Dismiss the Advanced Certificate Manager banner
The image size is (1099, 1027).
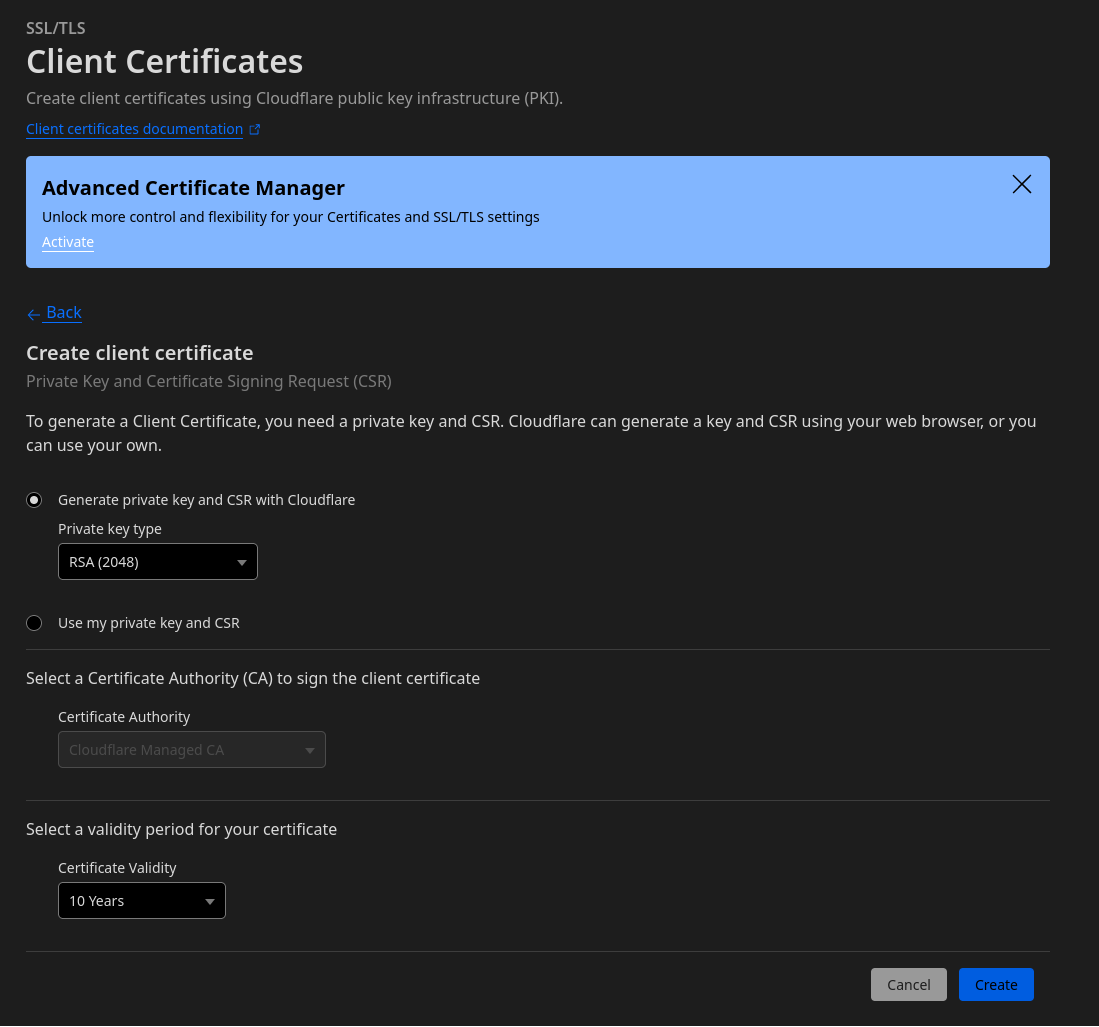click(1021, 184)
